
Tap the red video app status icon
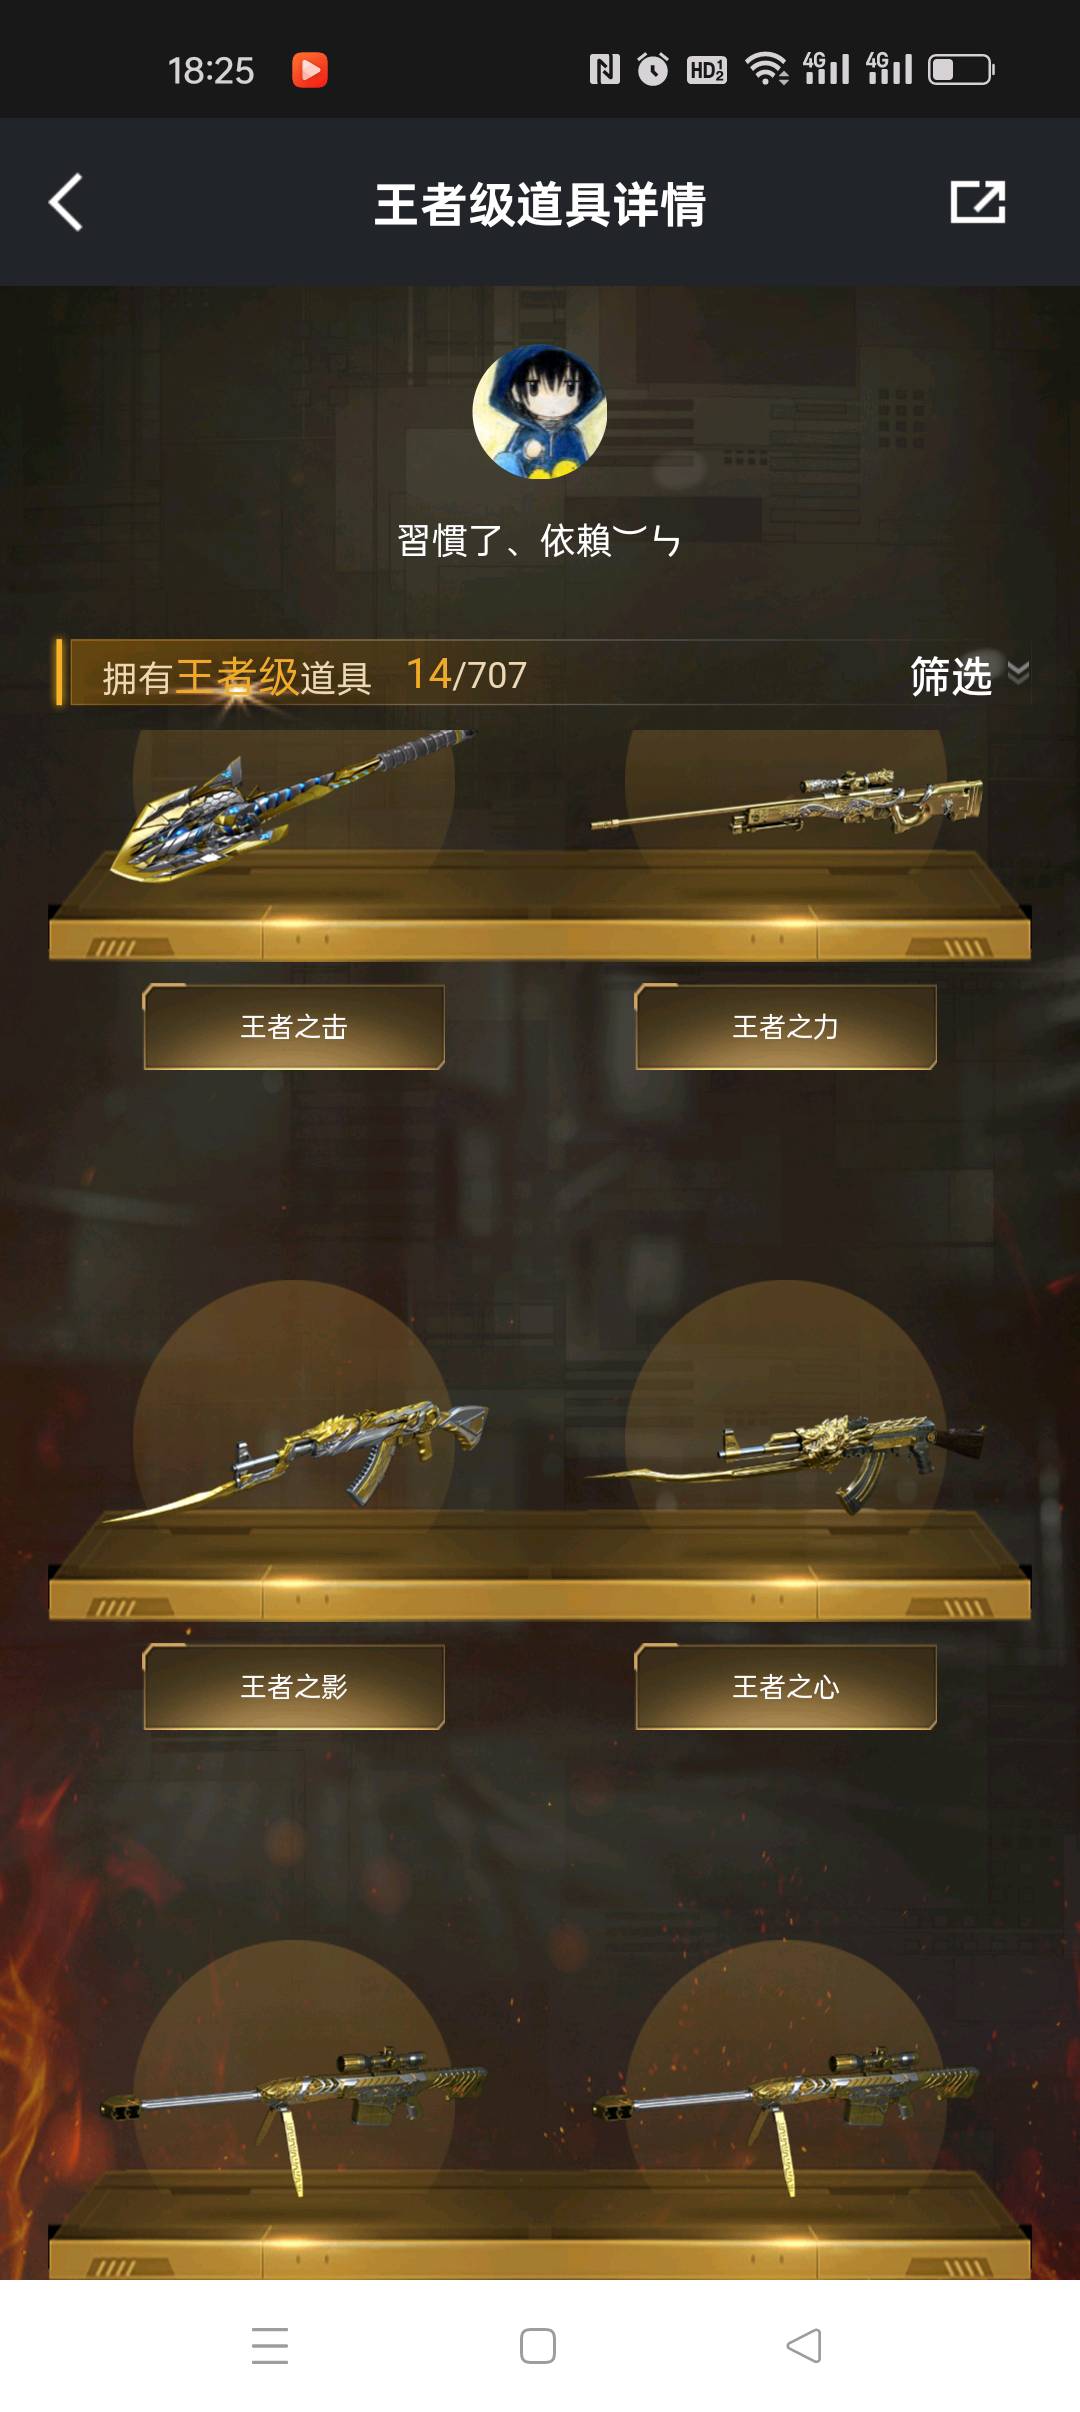pyautogui.click(x=310, y=70)
